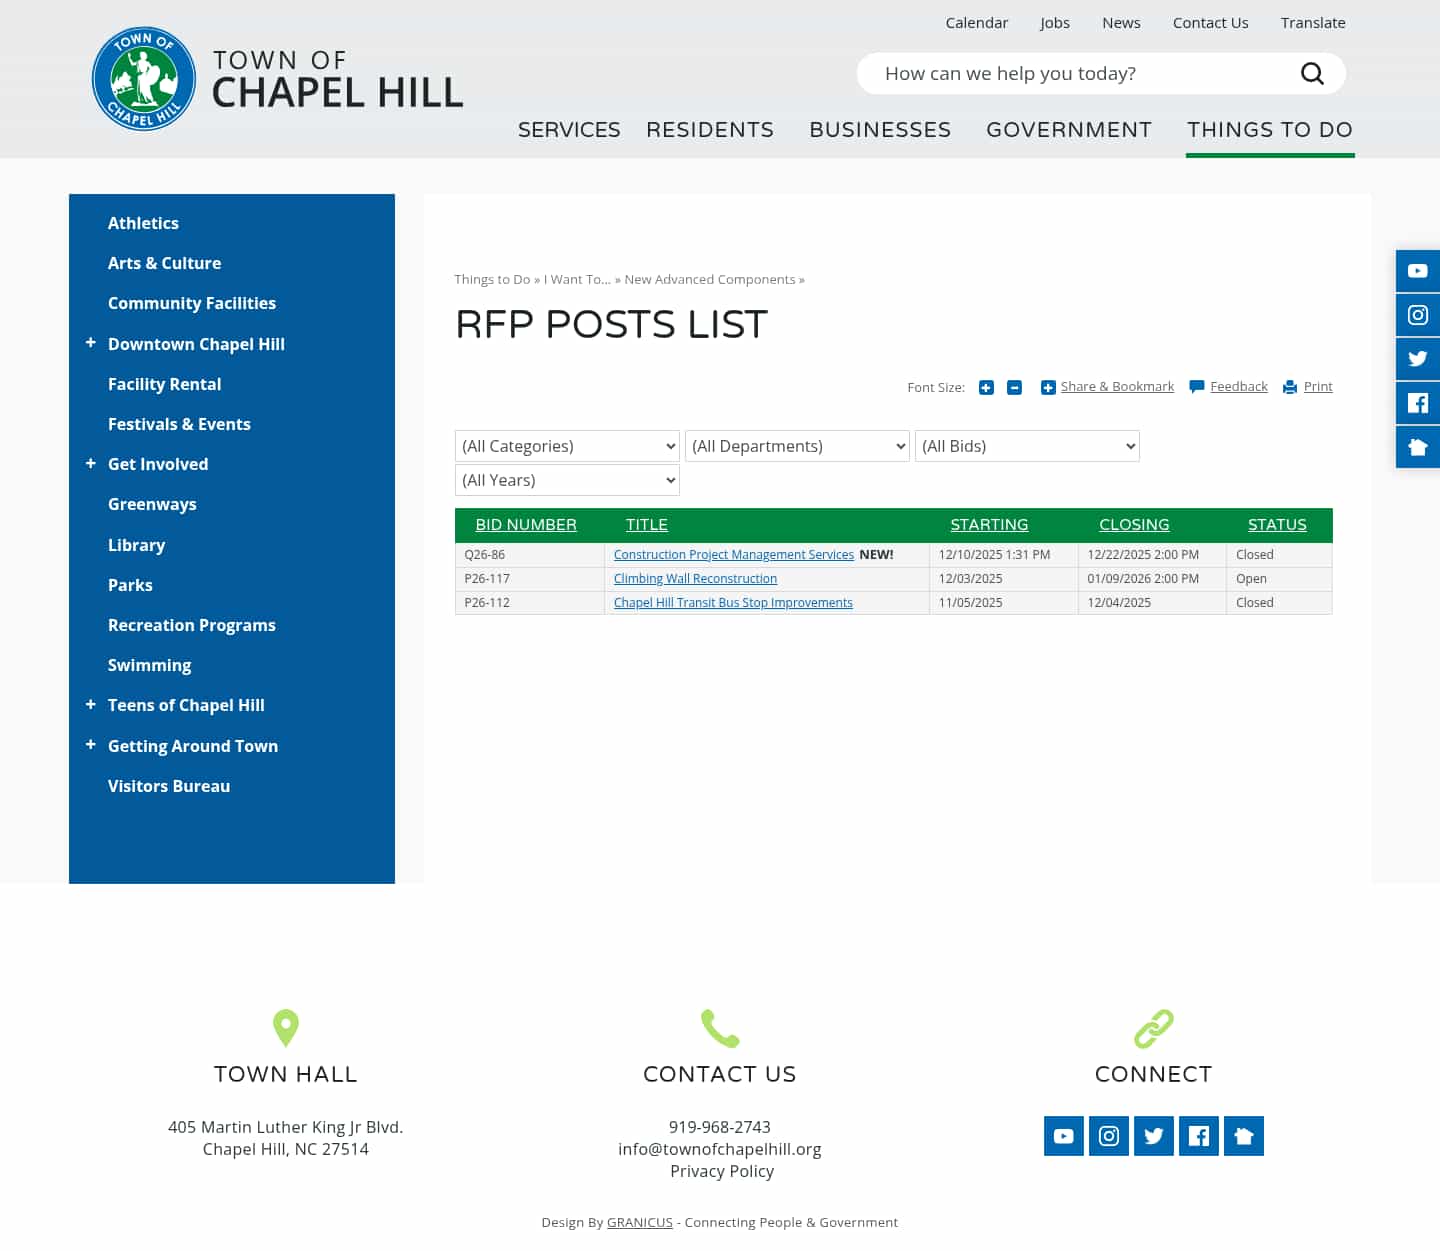The height and width of the screenshot is (1251, 1440).
Task: Click the Twitter icon on the right edge
Action: pyautogui.click(x=1417, y=358)
